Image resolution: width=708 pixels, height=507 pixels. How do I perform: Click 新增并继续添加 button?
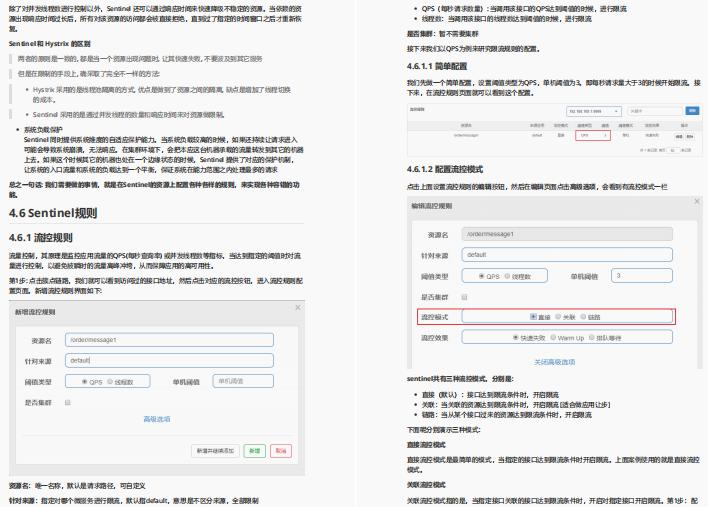(x=215, y=451)
